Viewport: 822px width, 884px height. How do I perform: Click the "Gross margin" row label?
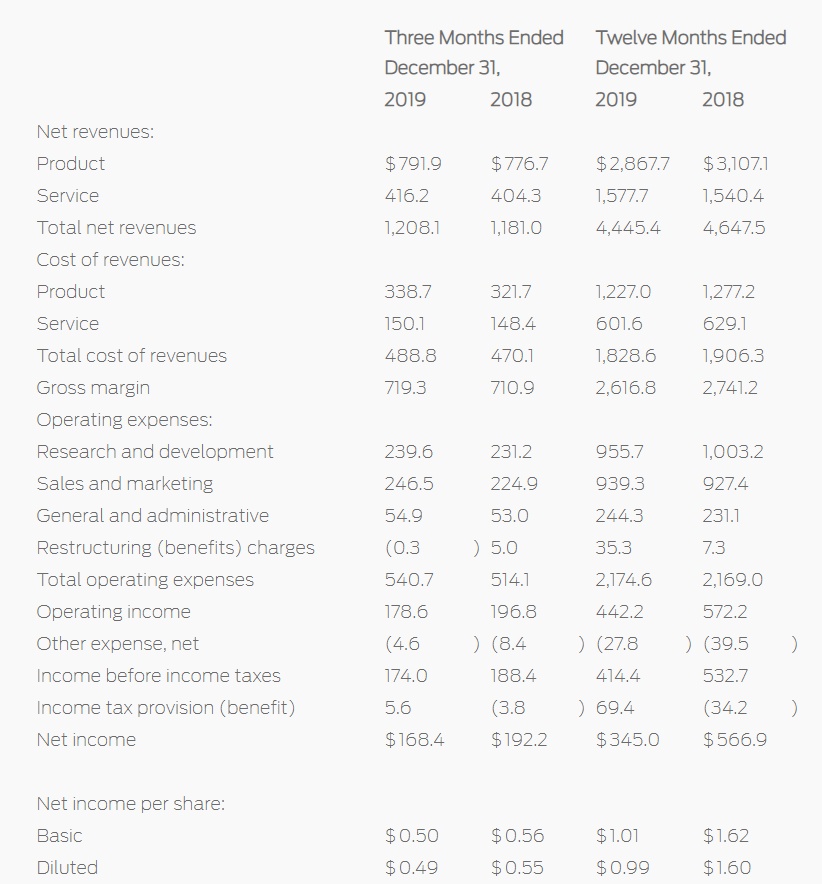(x=93, y=387)
